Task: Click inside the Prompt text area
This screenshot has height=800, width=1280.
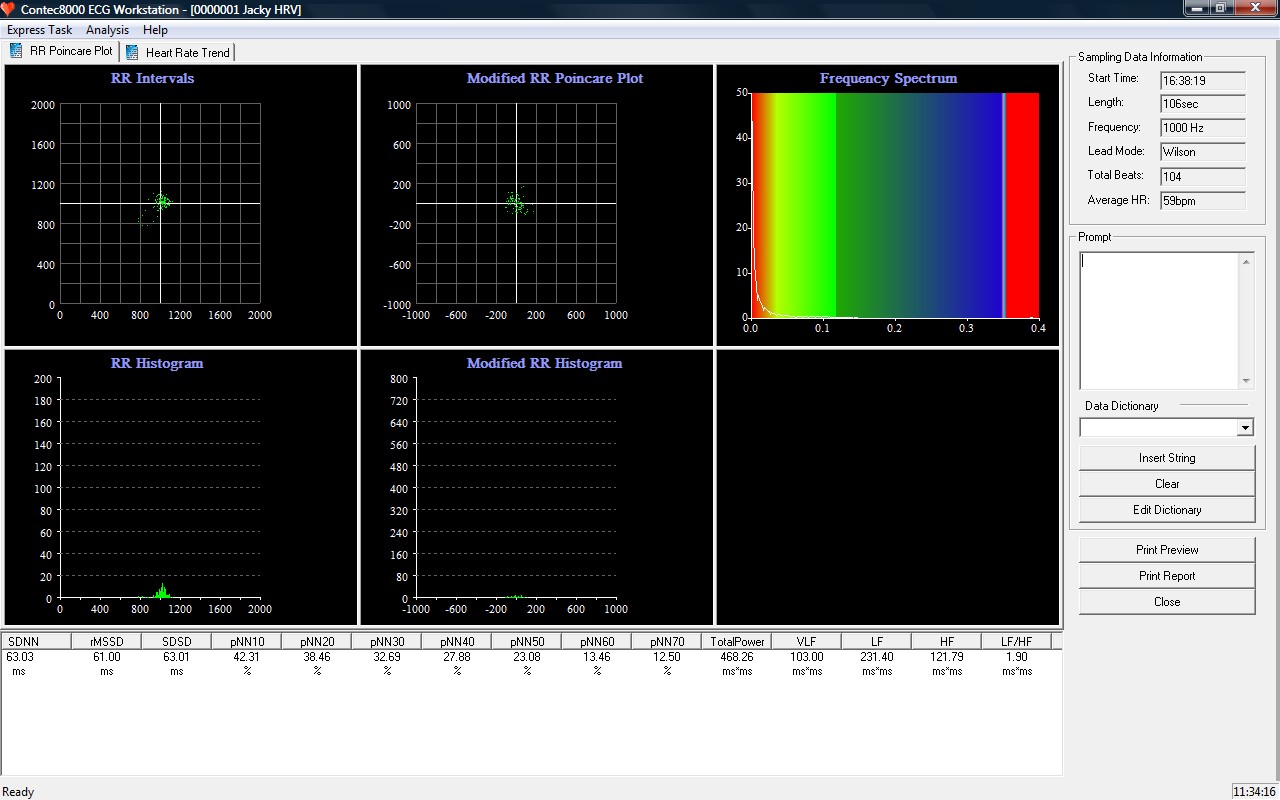Action: pos(1158,320)
